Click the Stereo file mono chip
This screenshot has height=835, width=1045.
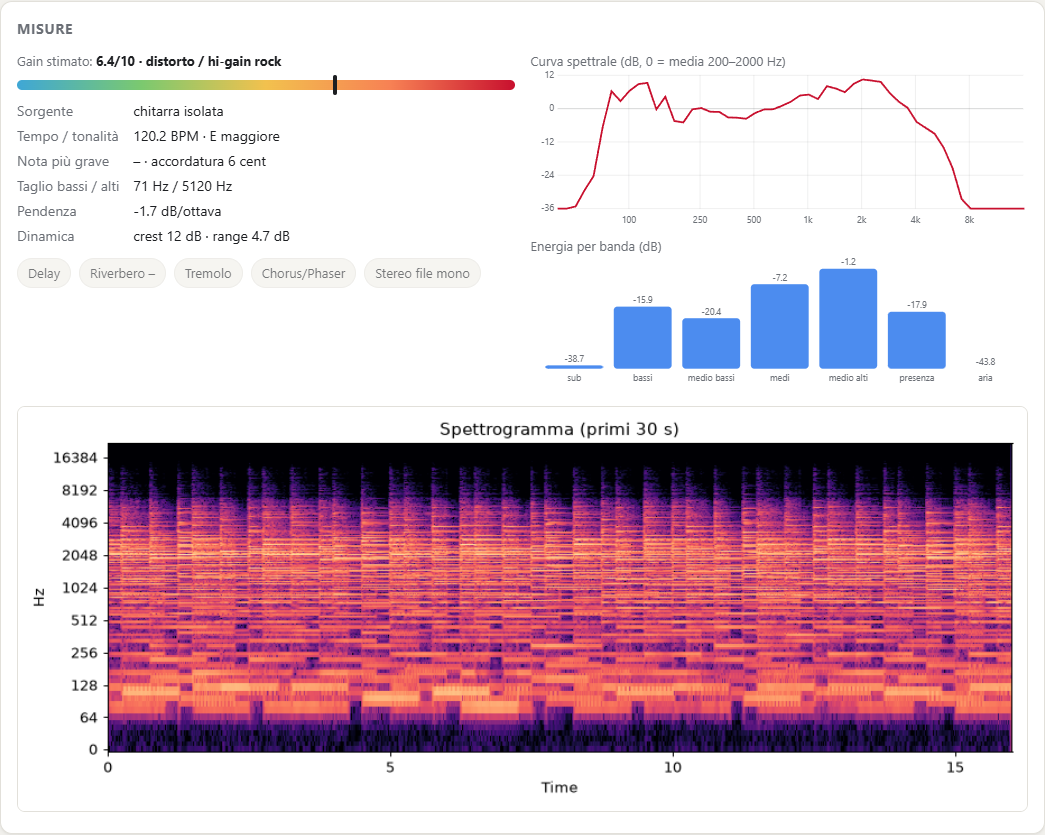(422, 273)
